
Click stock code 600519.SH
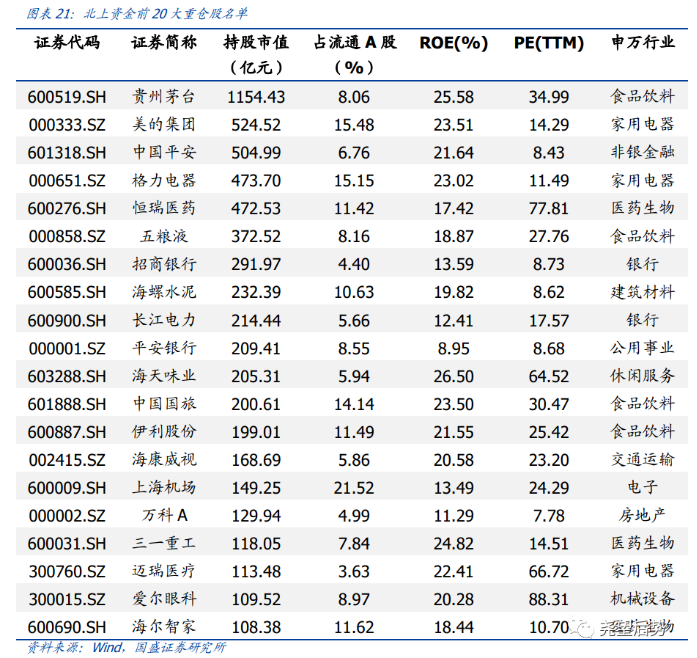66,97
